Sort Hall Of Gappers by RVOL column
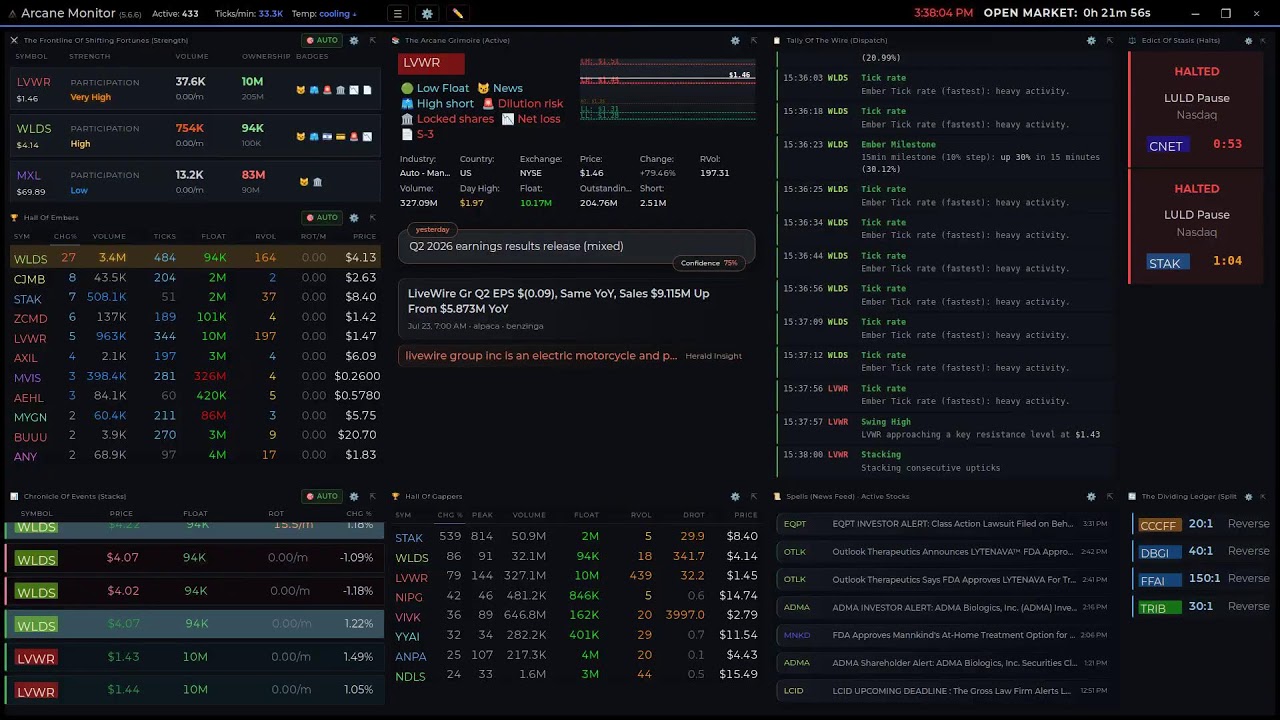1280x720 pixels. (x=641, y=515)
